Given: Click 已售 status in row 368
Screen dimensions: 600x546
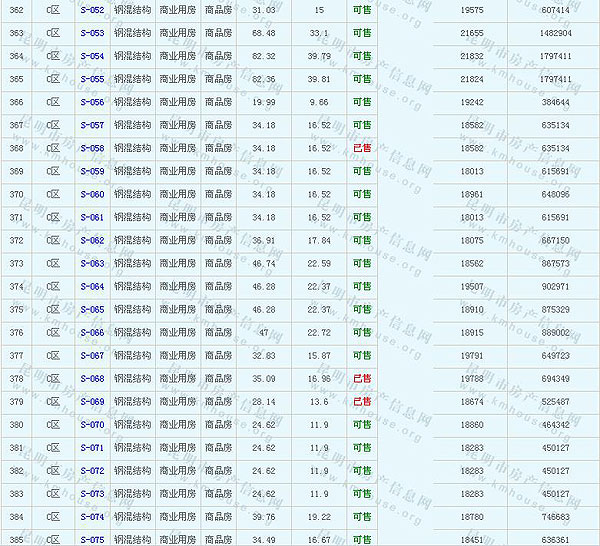Looking at the screenshot, I should (x=362, y=148).
